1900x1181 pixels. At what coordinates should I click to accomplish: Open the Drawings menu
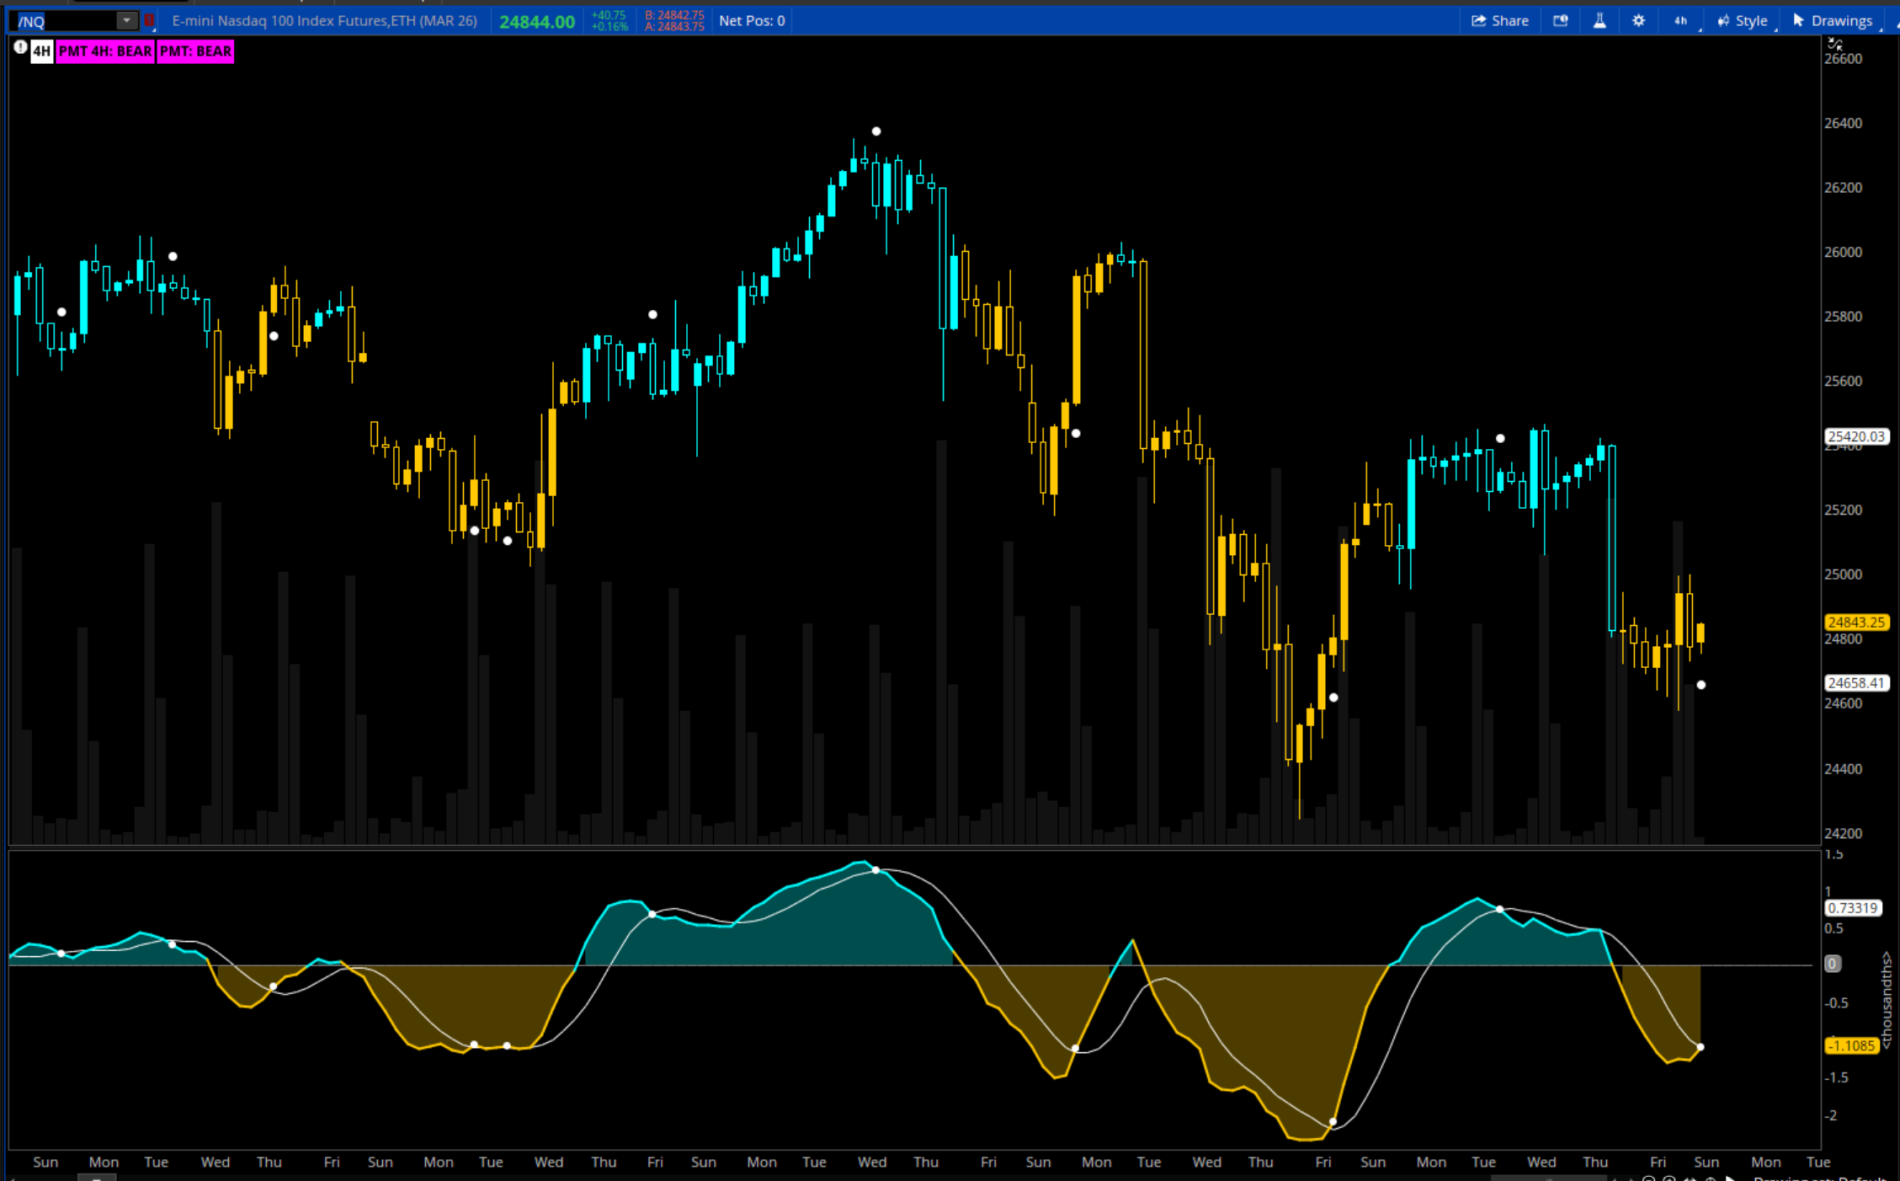[1833, 20]
